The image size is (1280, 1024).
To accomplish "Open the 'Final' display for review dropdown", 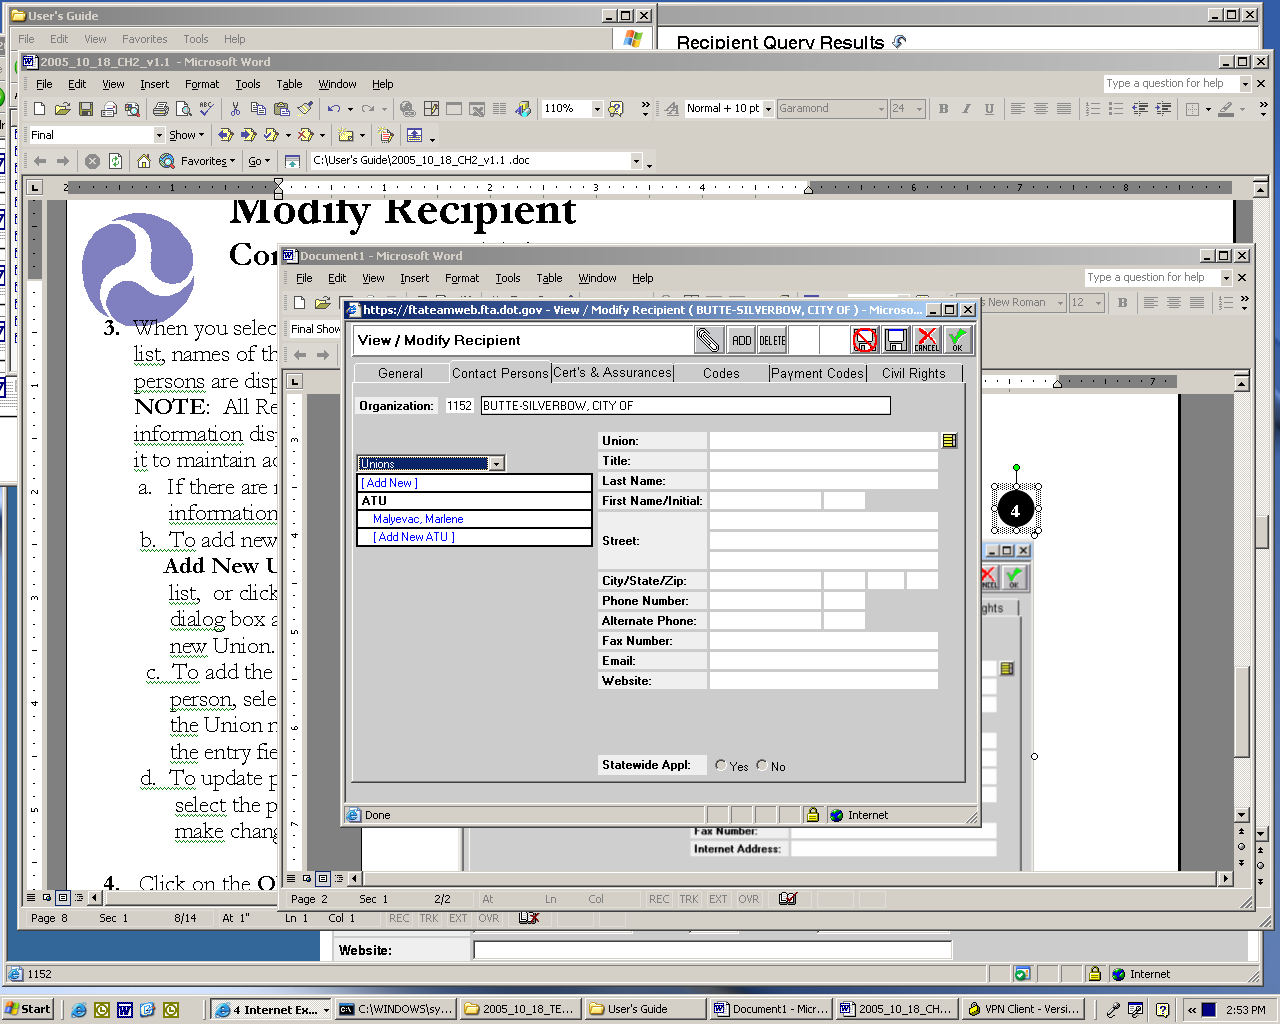I will click(x=159, y=135).
